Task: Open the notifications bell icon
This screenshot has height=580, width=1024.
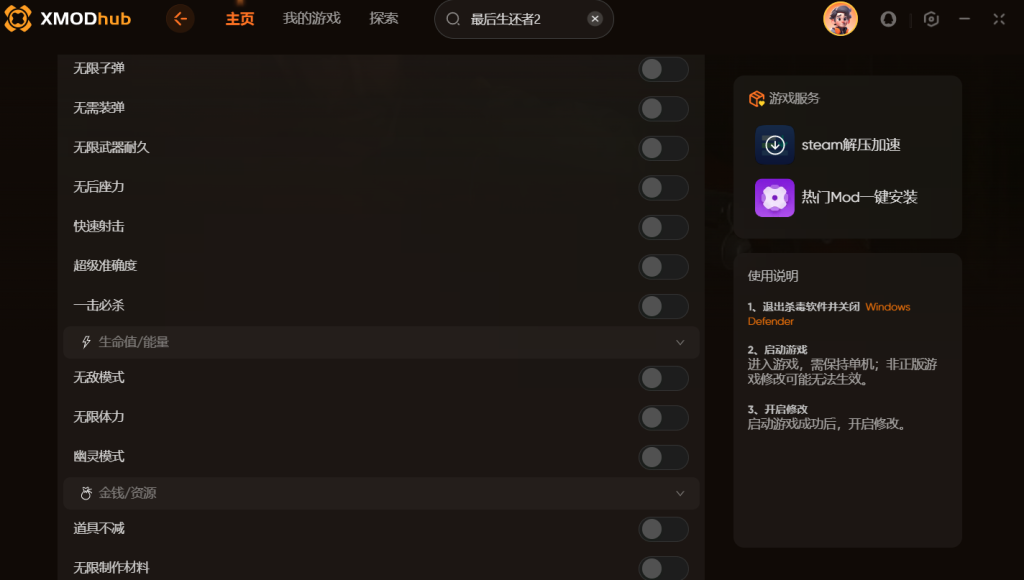Action: [x=888, y=19]
